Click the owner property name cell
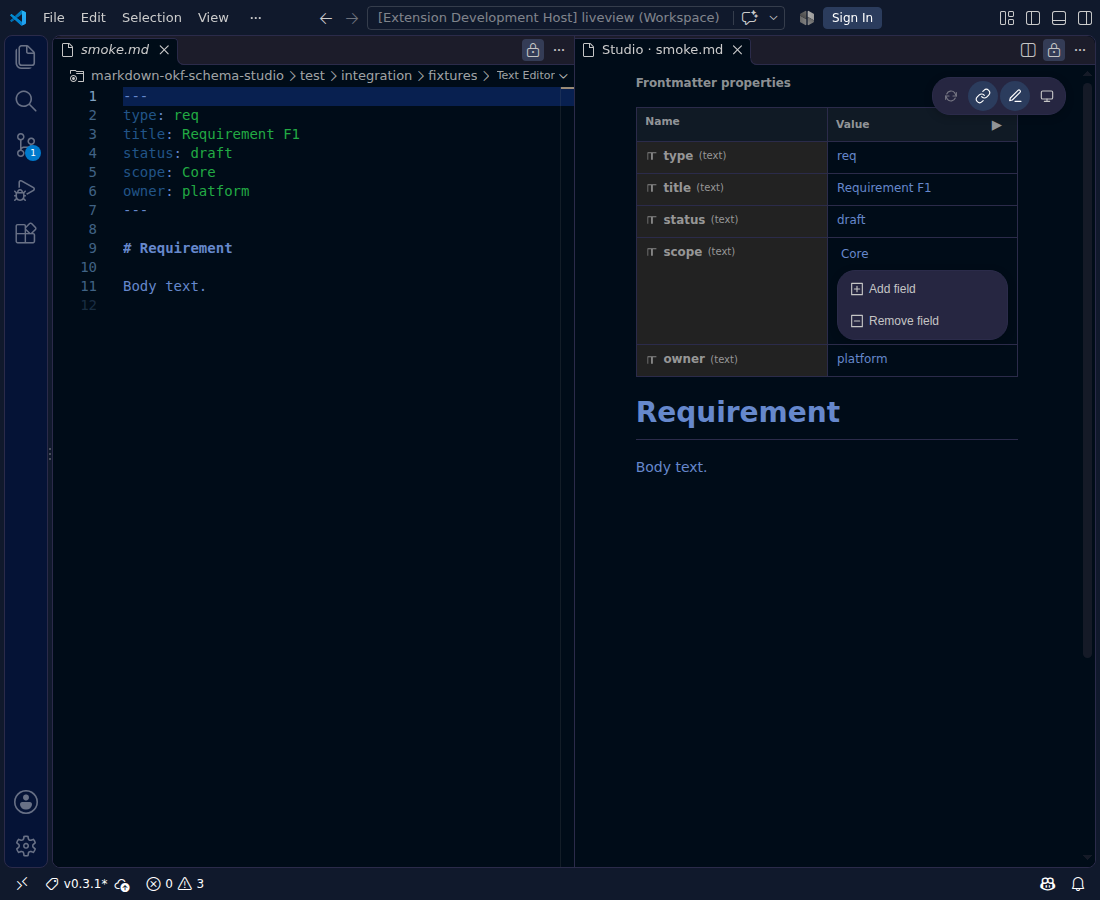The width and height of the screenshot is (1100, 900). [x=732, y=360]
